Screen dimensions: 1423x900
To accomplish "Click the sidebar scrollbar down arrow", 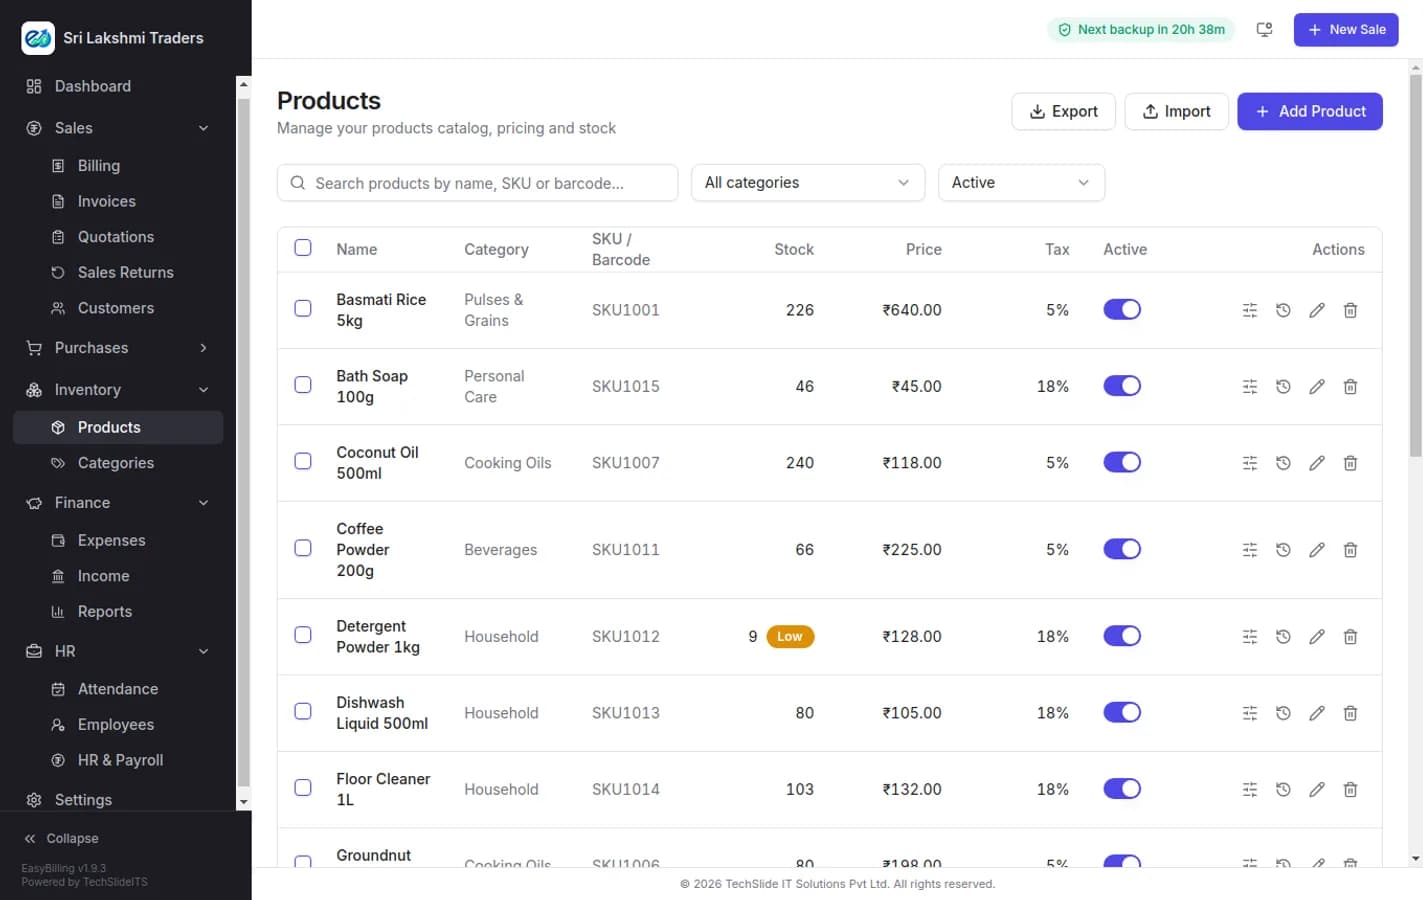I will tap(243, 802).
